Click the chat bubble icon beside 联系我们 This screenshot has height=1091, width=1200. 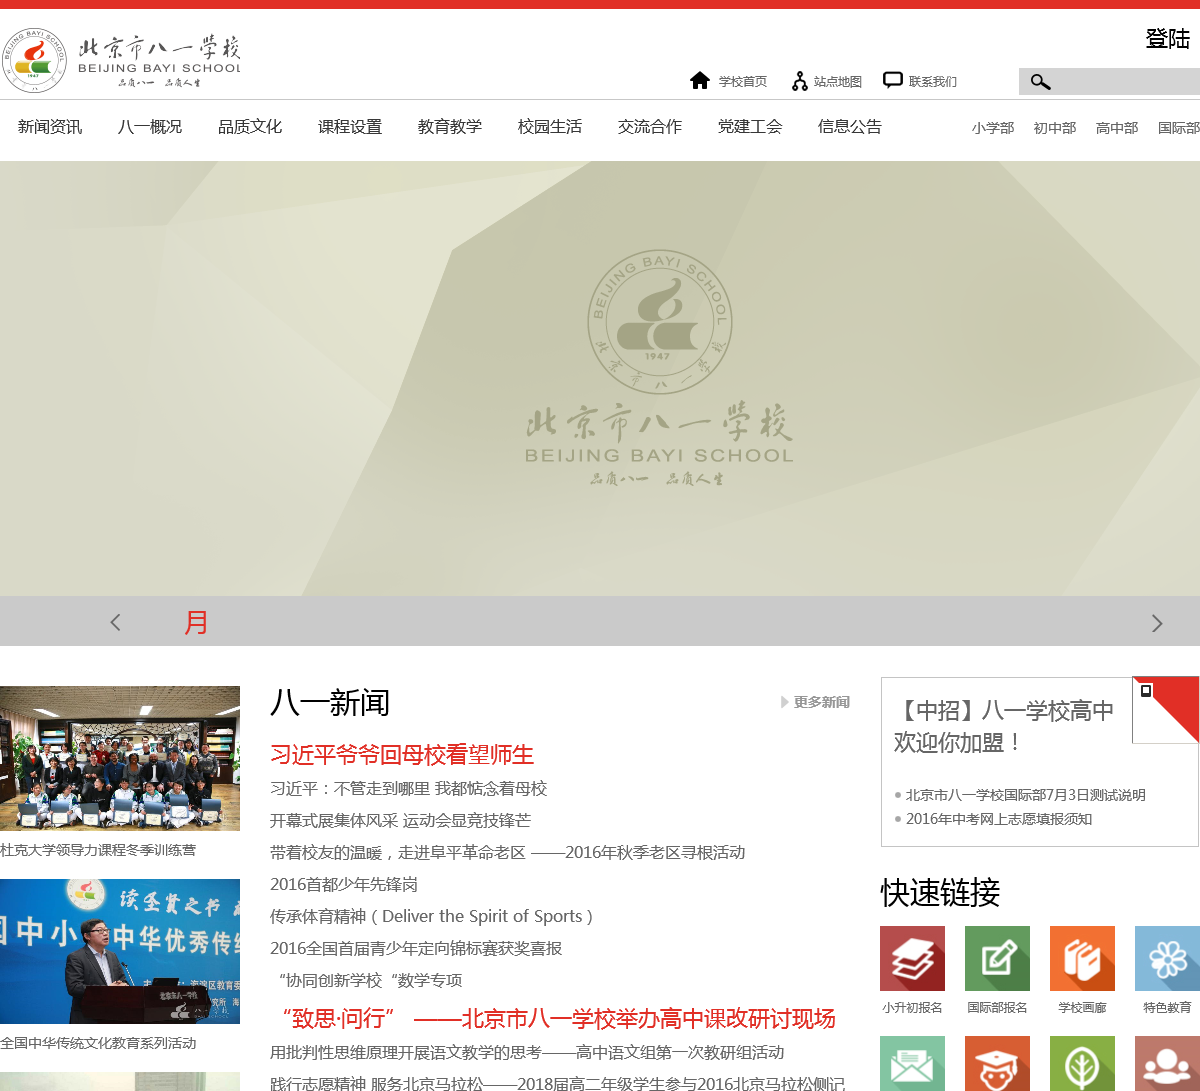893,80
